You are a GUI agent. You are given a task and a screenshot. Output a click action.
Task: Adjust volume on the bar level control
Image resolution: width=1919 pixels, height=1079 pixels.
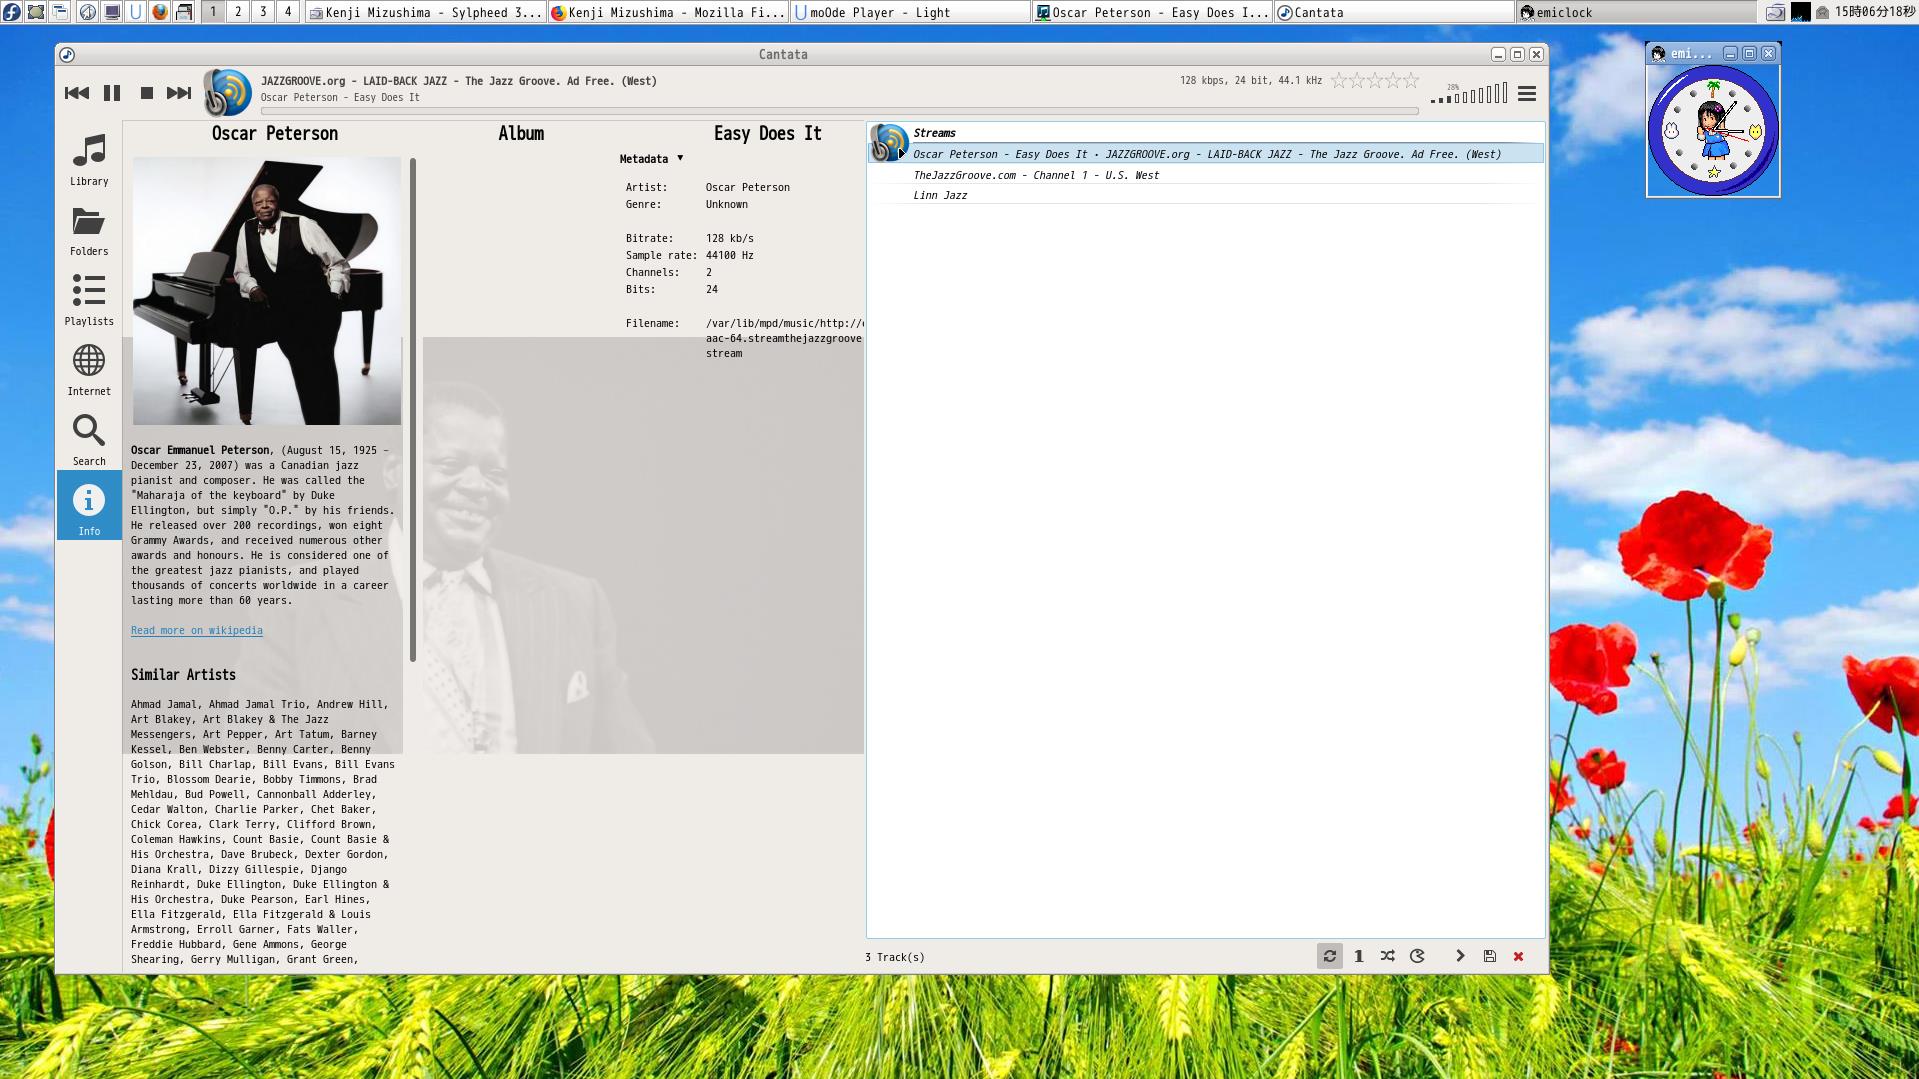click(x=1469, y=96)
